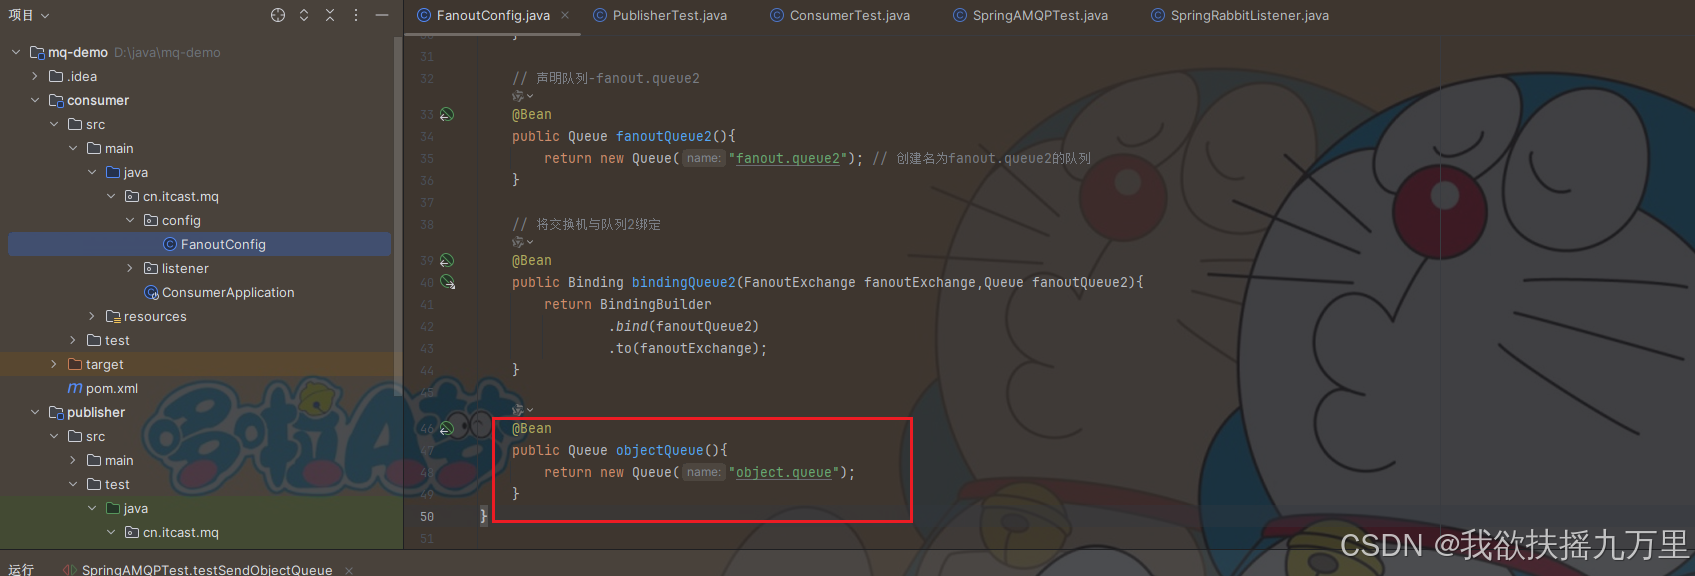Viewport: 1695px width, 576px height.
Task: Click the select opened file crosshair icon
Action: (x=278, y=15)
